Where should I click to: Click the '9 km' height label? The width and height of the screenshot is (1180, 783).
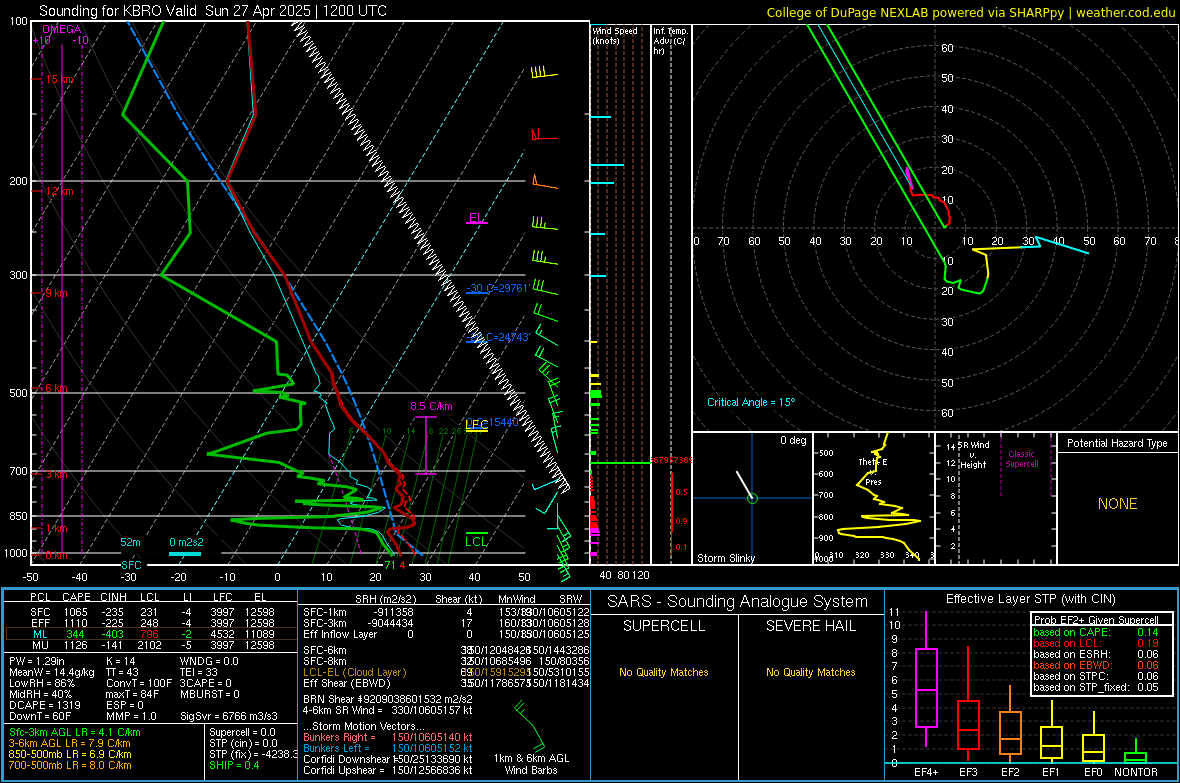pos(56,293)
